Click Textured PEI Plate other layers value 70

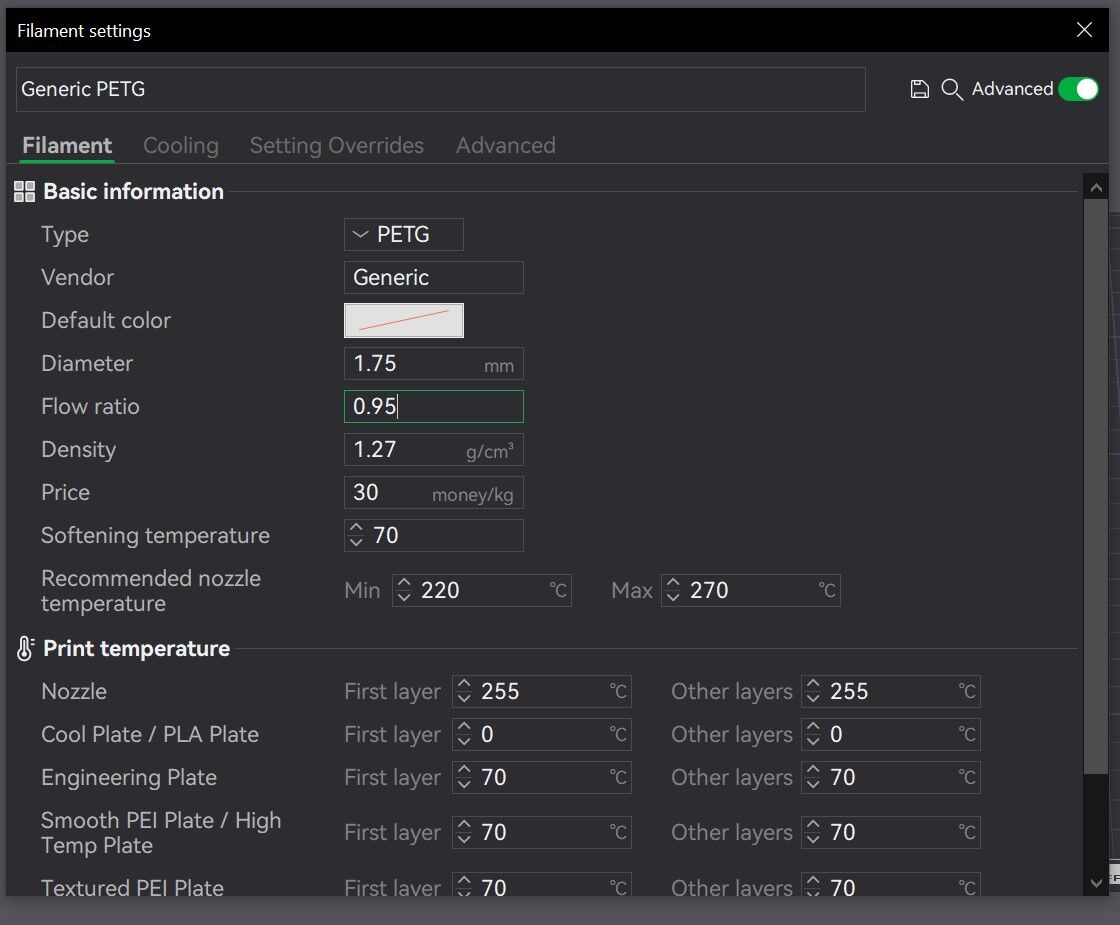click(842, 887)
